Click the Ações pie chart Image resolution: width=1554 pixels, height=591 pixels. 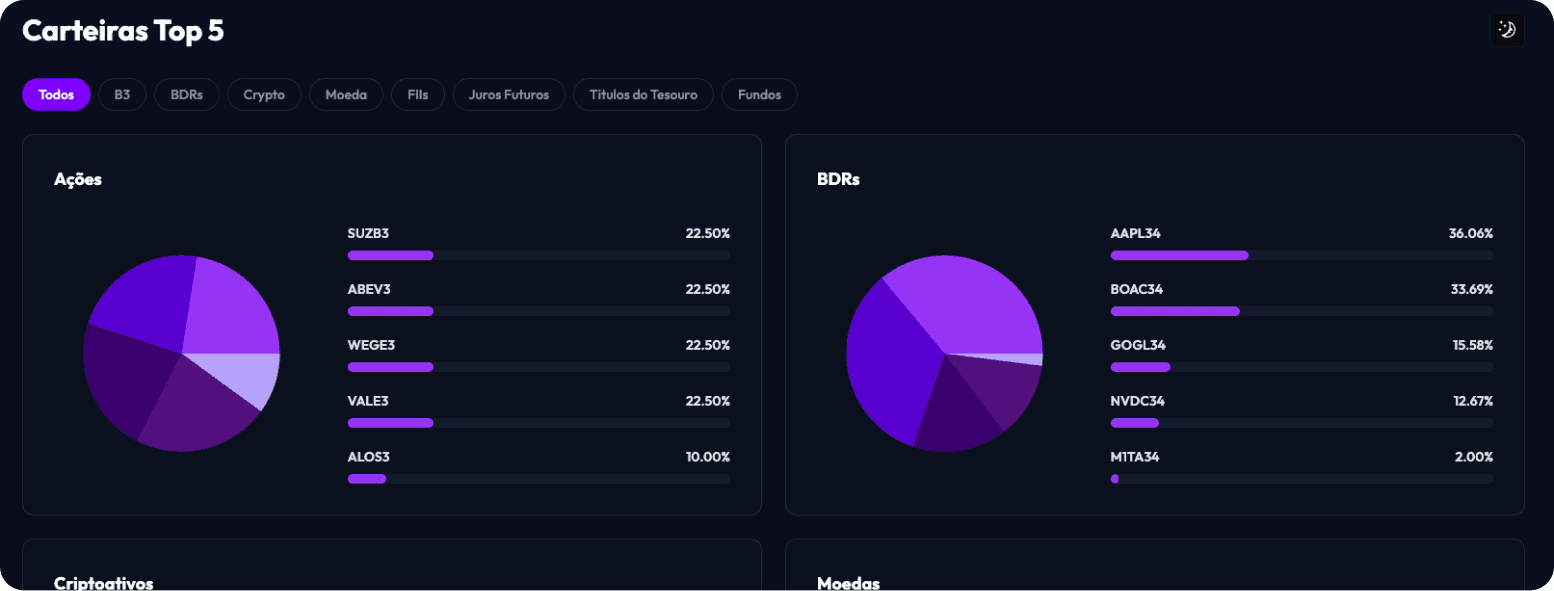pyautogui.click(x=182, y=353)
